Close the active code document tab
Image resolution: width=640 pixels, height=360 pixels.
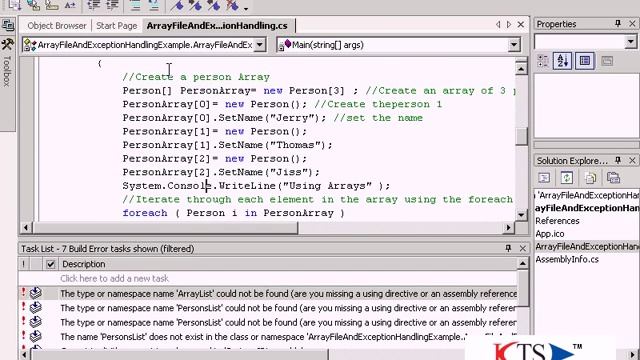(x=521, y=24)
